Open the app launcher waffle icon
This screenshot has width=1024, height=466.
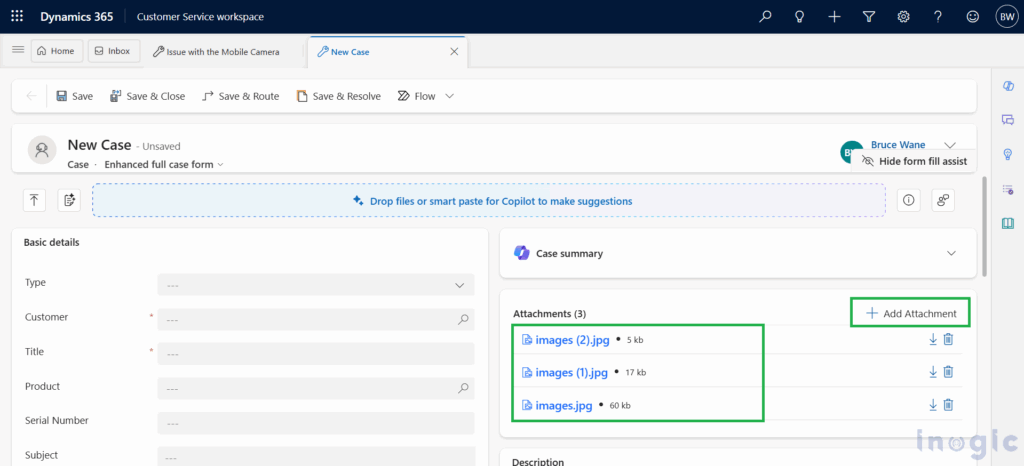(x=17, y=16)
